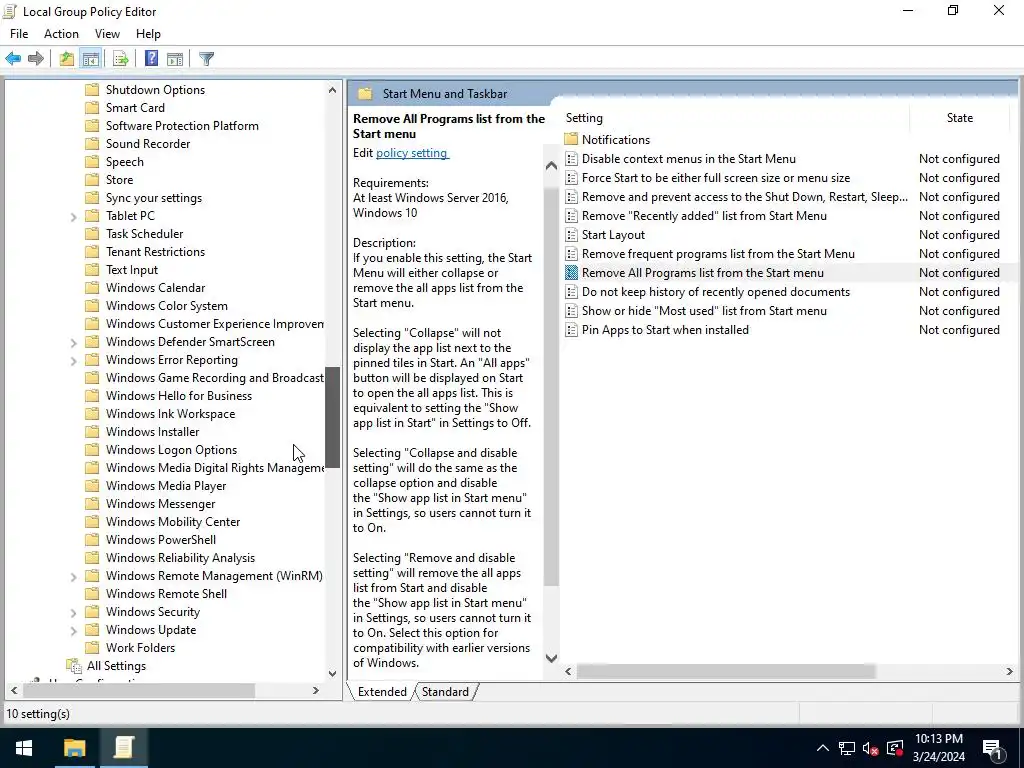This screenshot has width=1024, height=768.
Task: Switch to the Standard tab
Action: 445,692
